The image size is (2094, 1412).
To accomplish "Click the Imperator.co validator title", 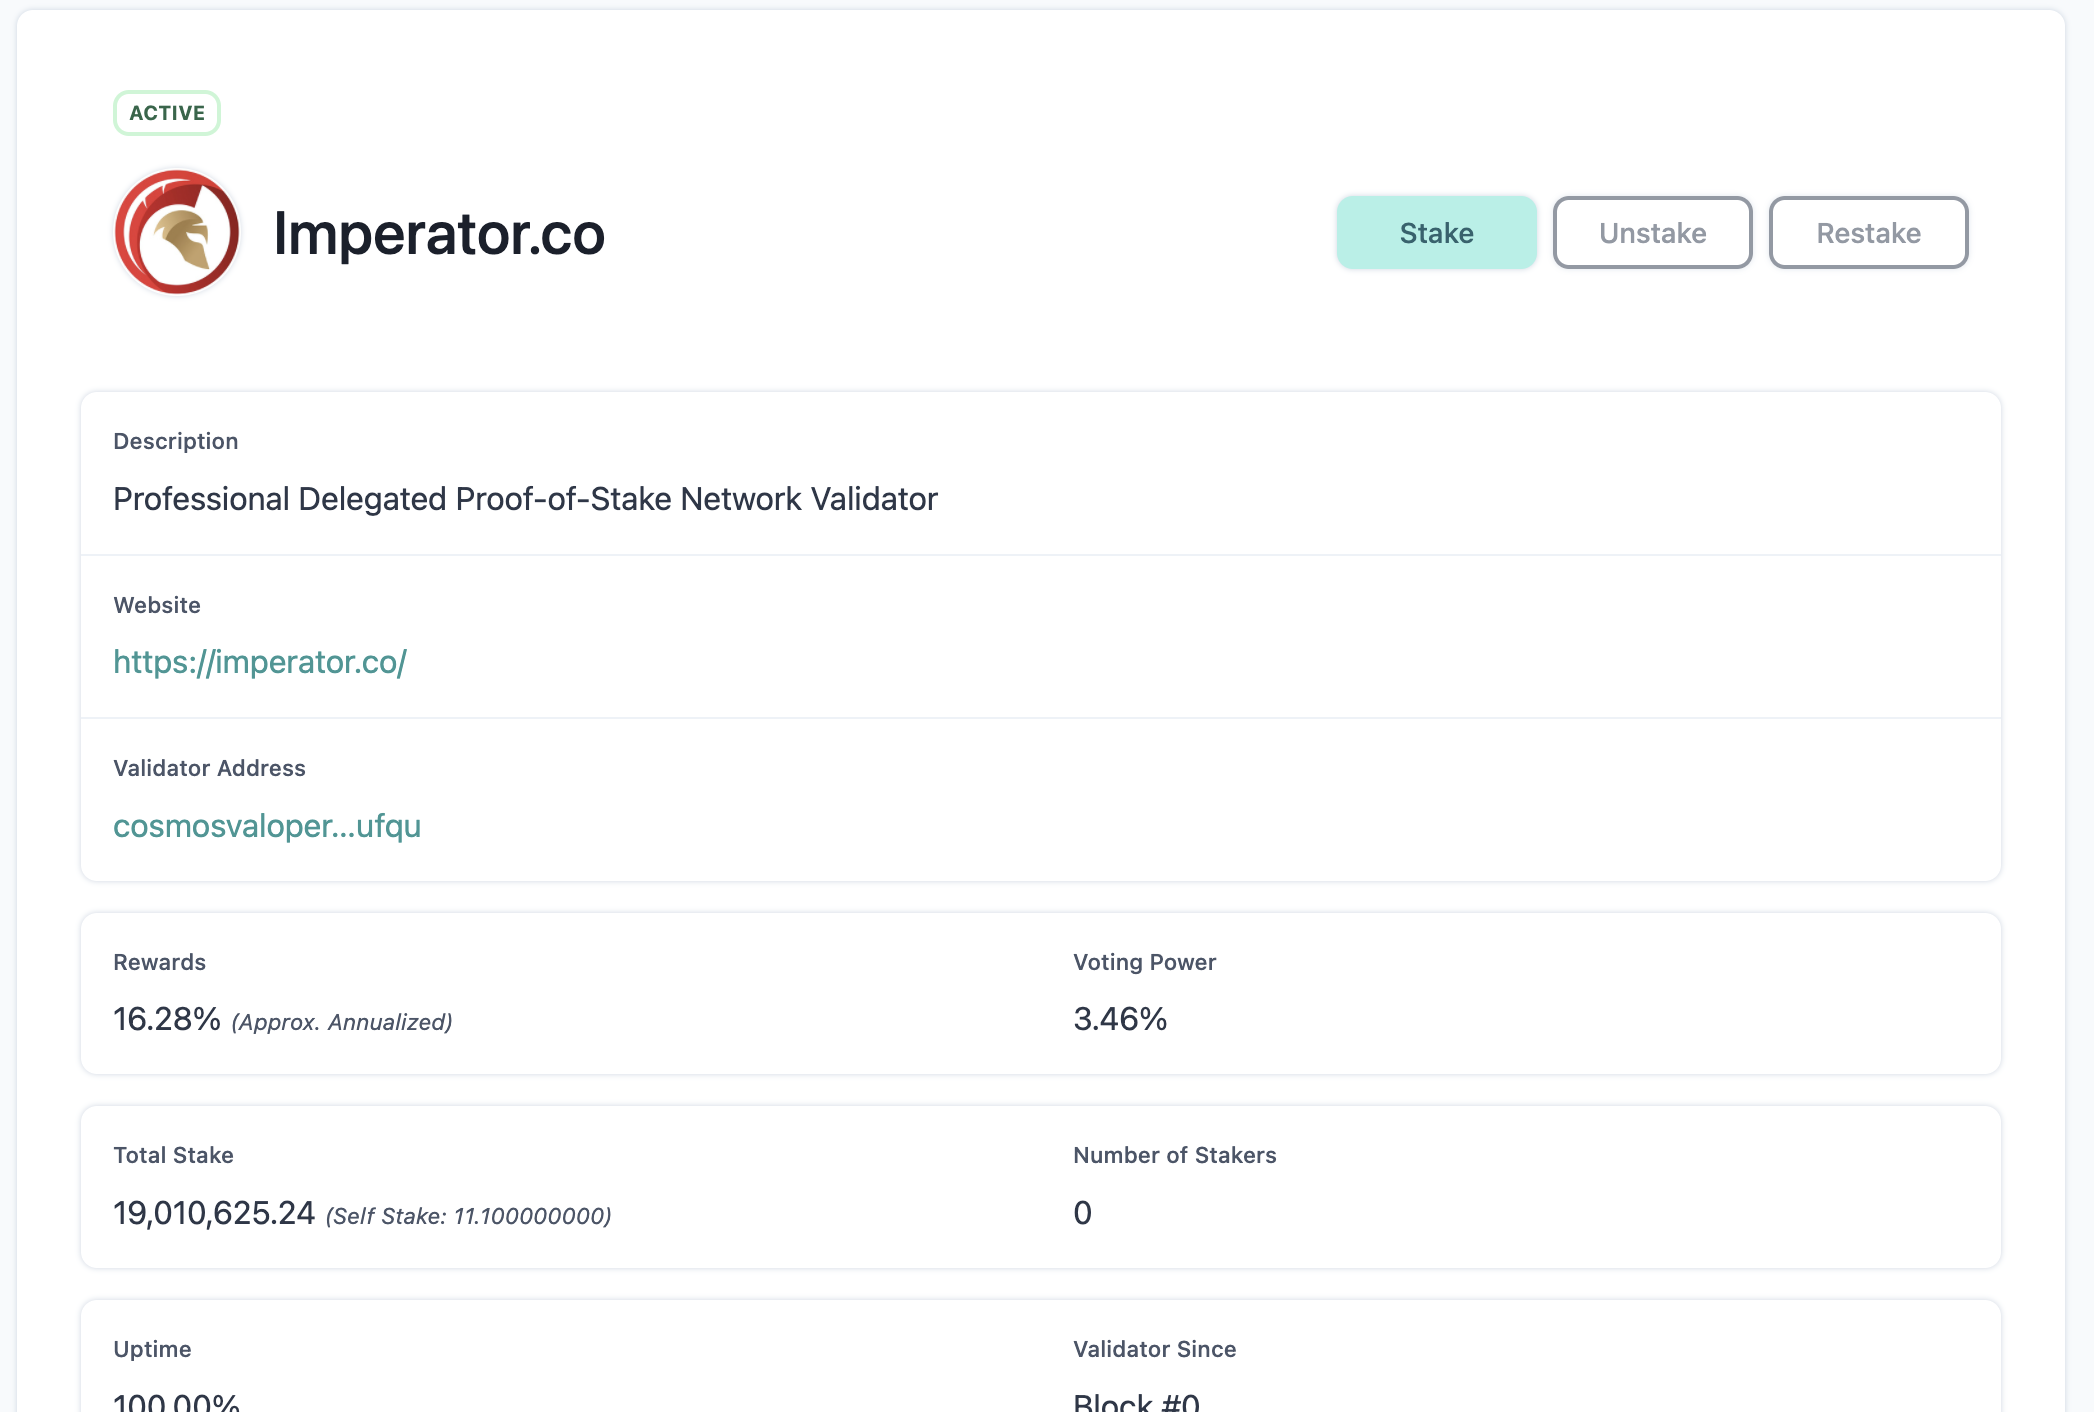I will click(439, 234).
